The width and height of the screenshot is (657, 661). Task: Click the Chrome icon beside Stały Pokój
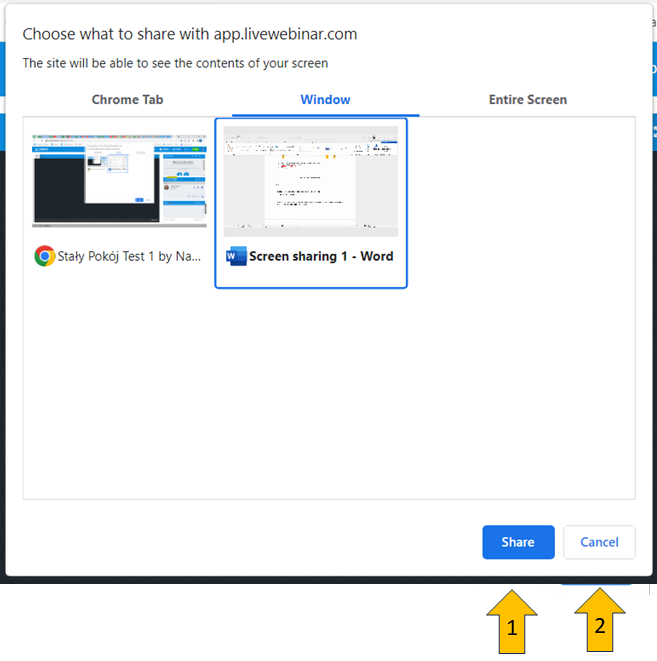[44, 256]
